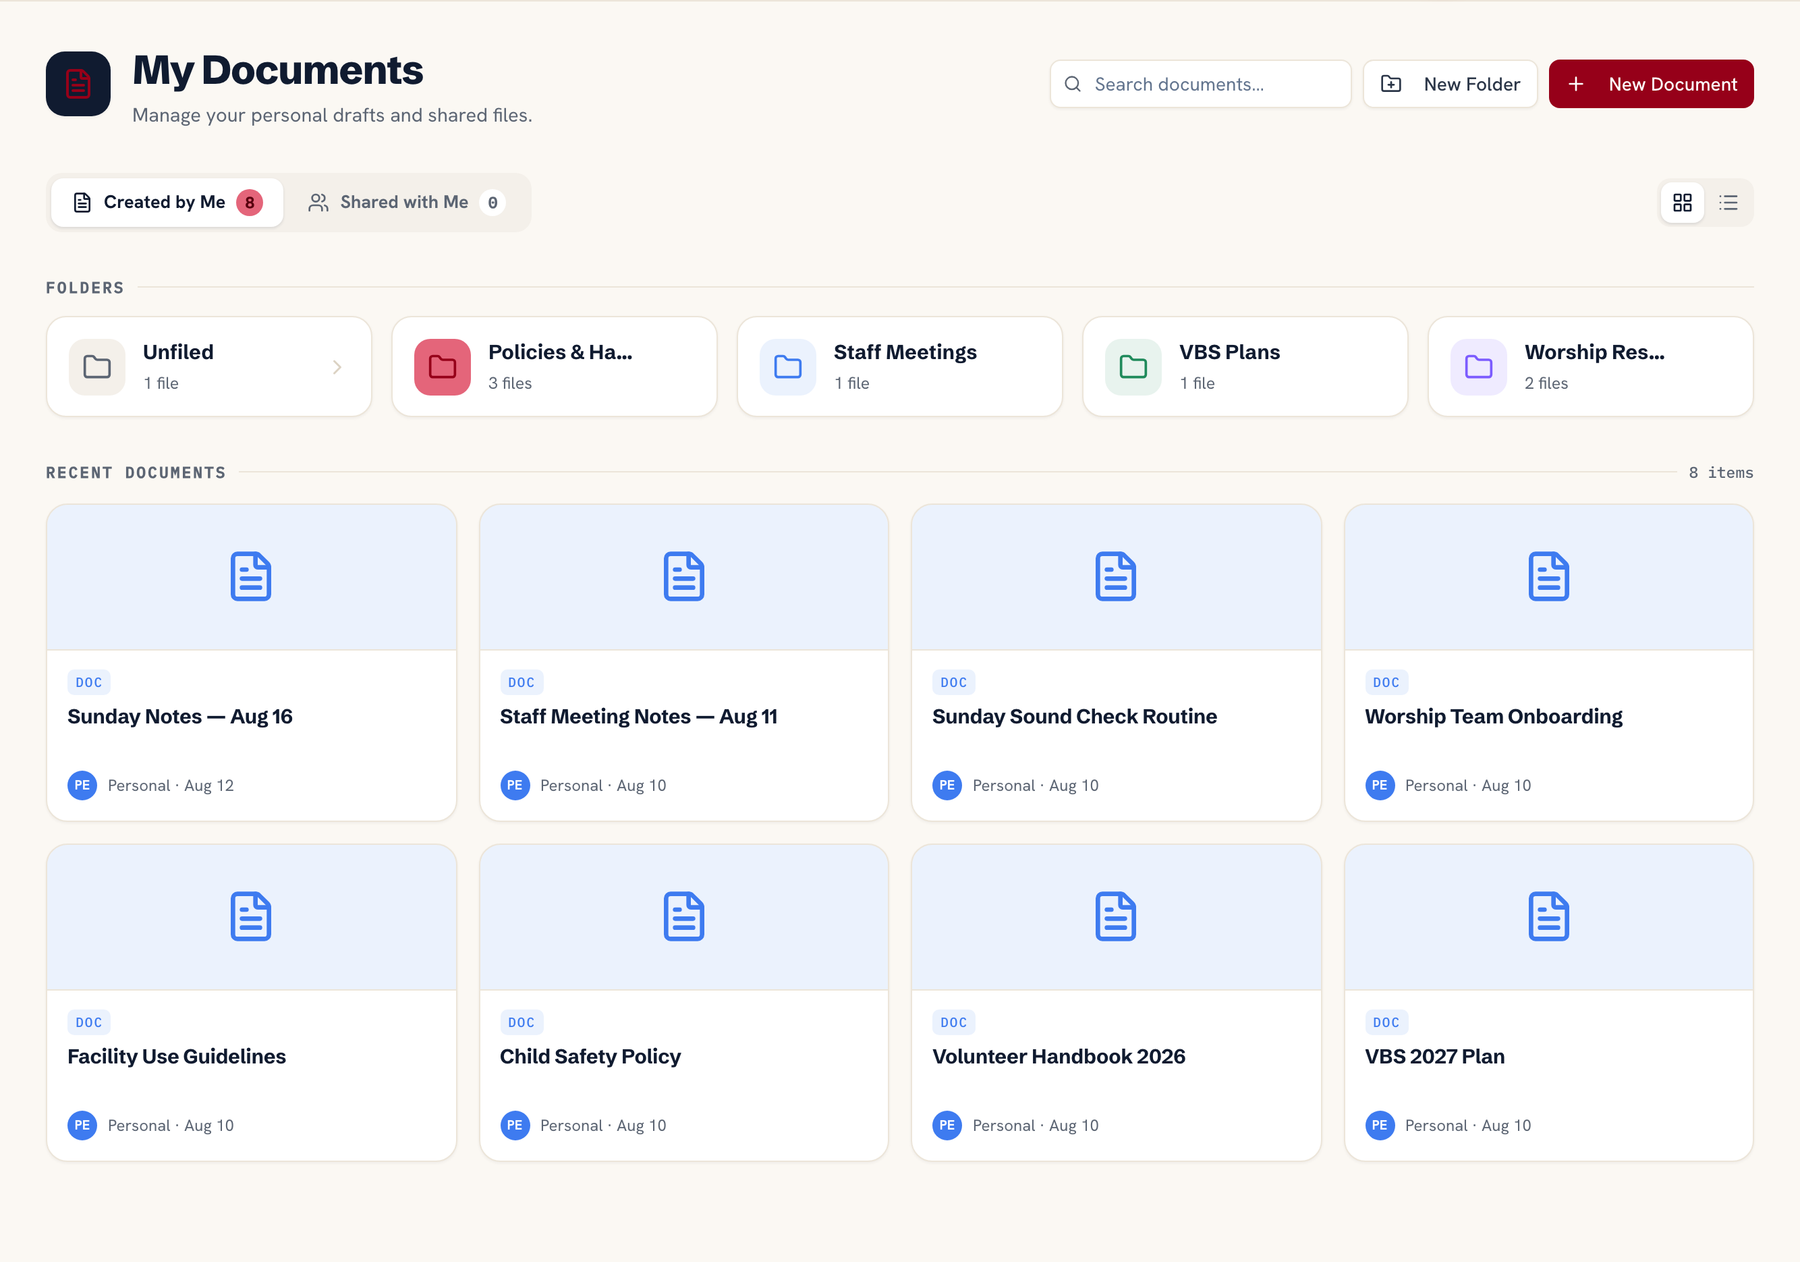Click the New Document button
This screenshot has height=1262, width=1800.
[x=1651, y=84]
